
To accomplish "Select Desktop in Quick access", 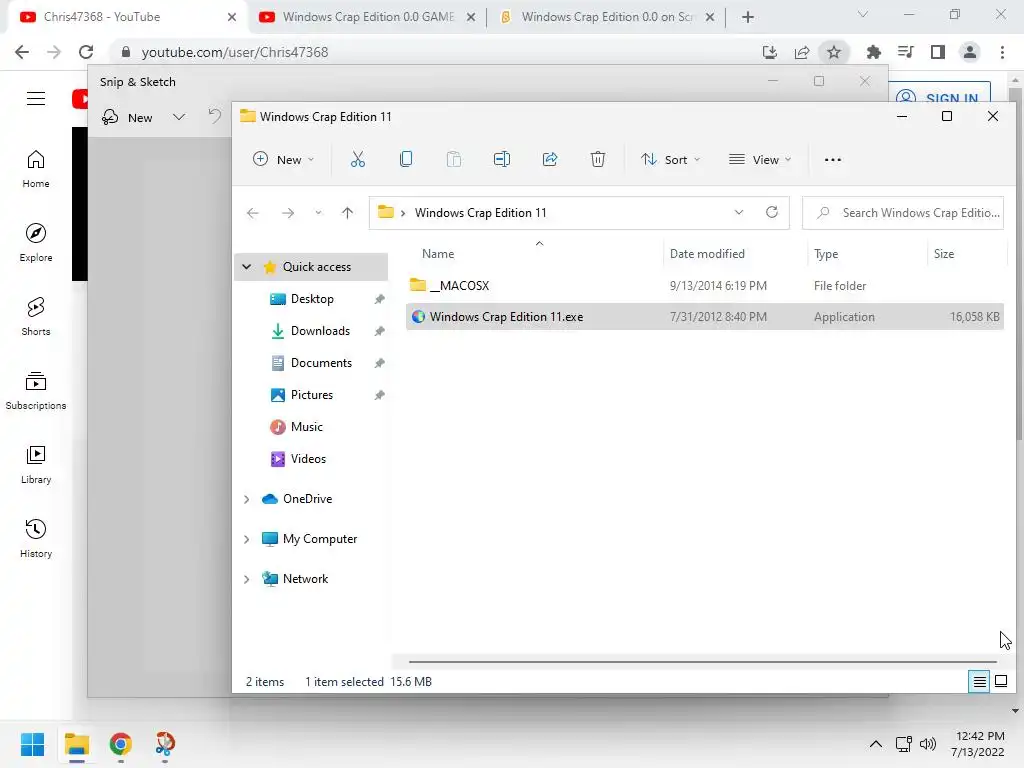I will pyautogui.click(x=312, y=298).
